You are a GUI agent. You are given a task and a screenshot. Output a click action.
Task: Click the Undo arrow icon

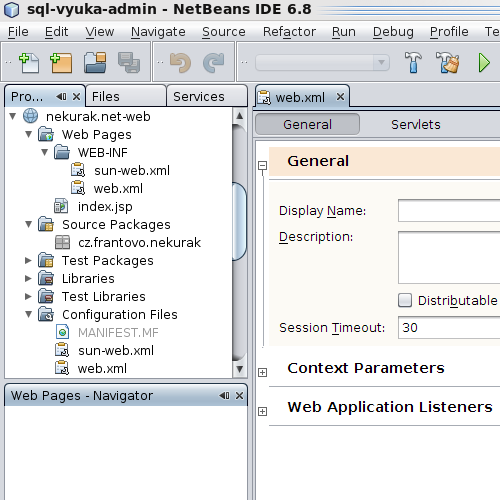click(180, 63)
